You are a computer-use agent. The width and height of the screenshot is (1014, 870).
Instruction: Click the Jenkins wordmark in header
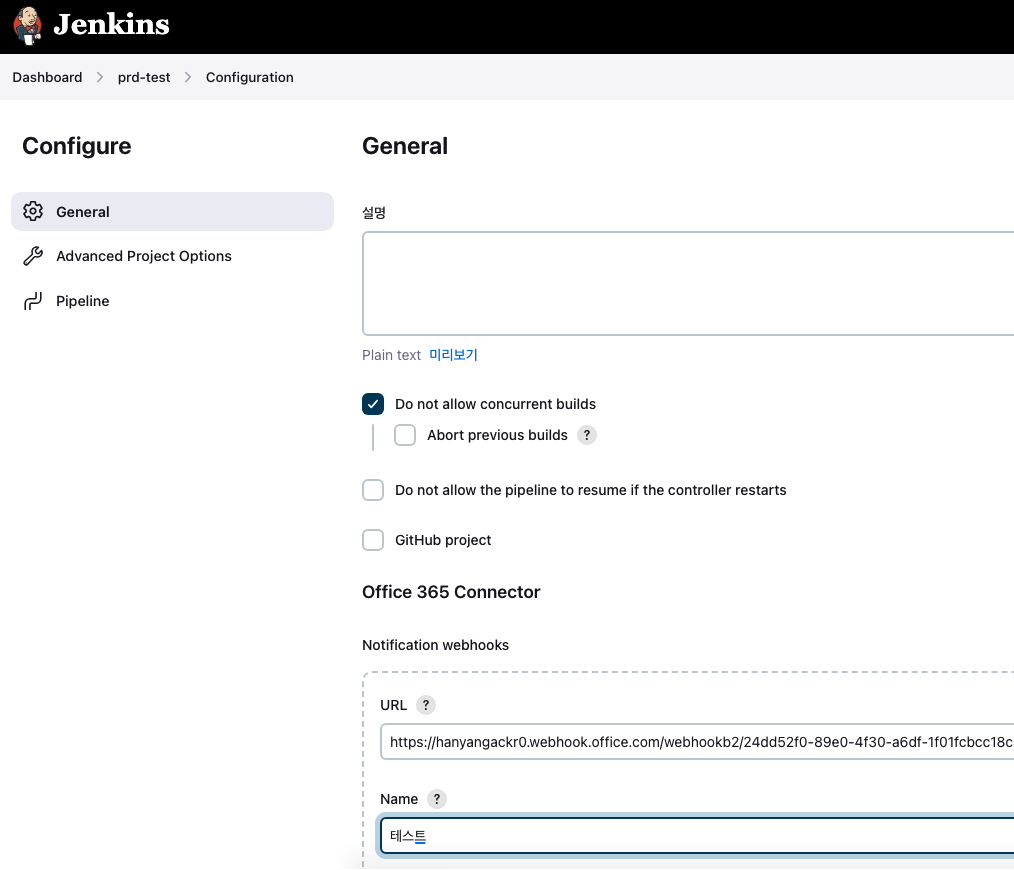click(111, 25)
